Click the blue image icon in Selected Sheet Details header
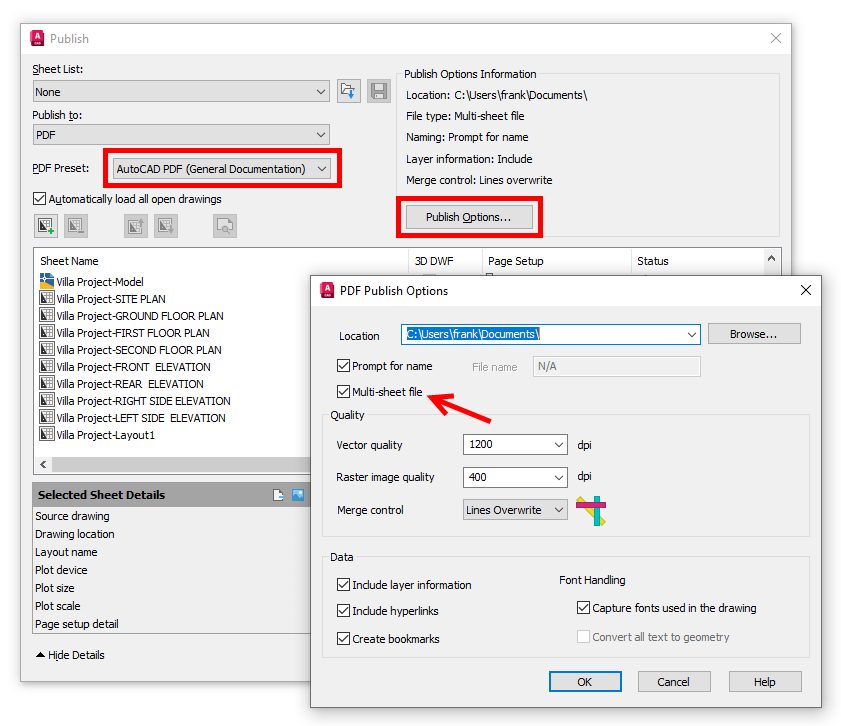This screenshot has height=726, width=841. [x=298, y=495]
